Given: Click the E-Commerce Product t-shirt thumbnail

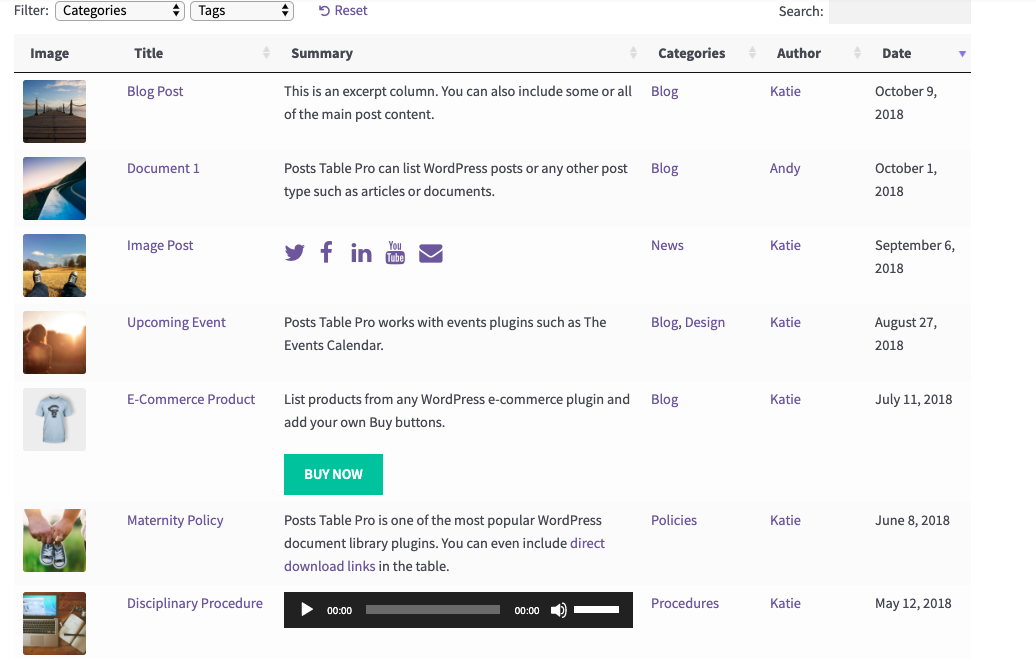Looking at the screenshot, I should (54, 419).
